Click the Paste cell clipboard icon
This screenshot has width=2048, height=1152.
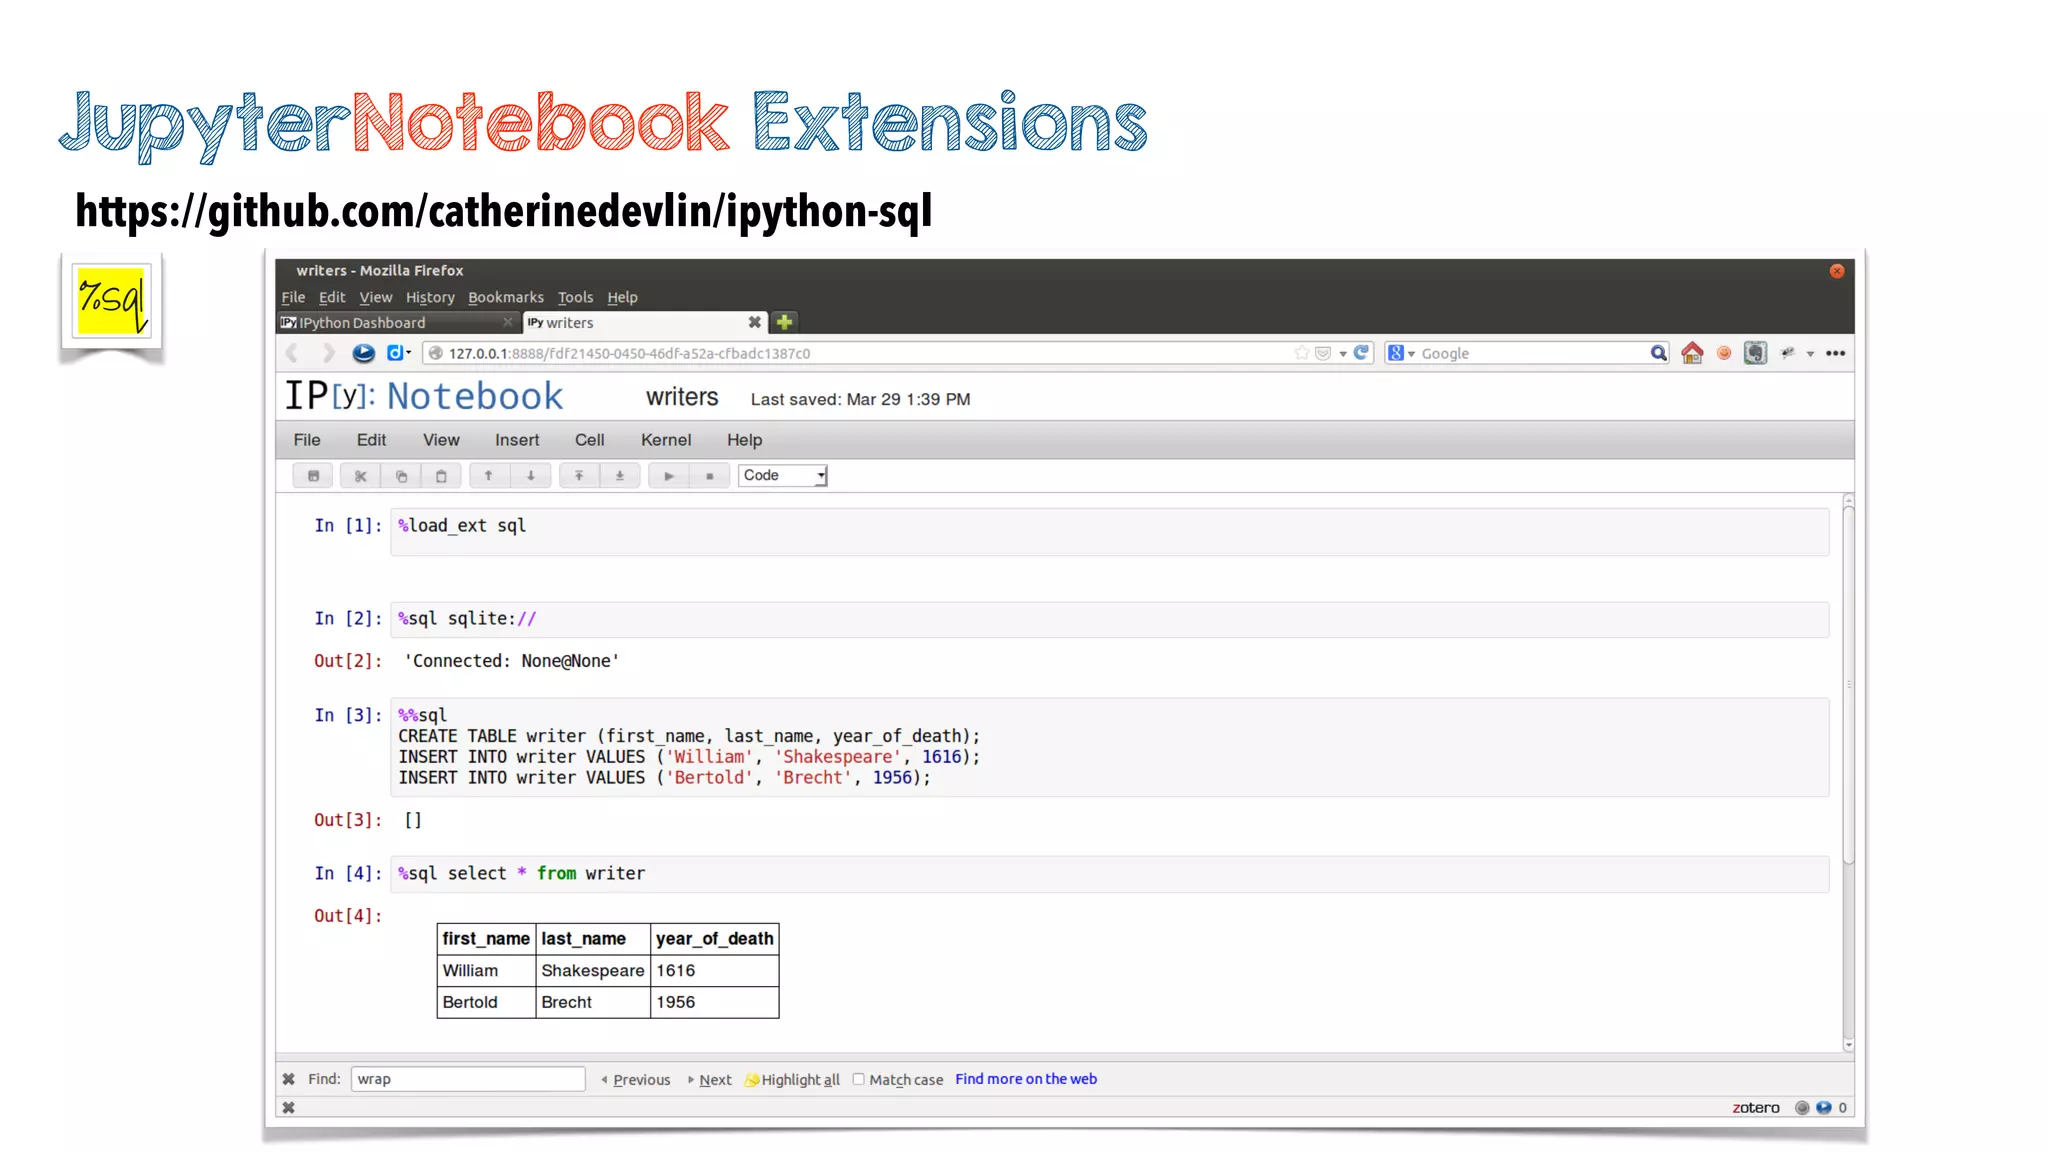(x=441, y=476)
